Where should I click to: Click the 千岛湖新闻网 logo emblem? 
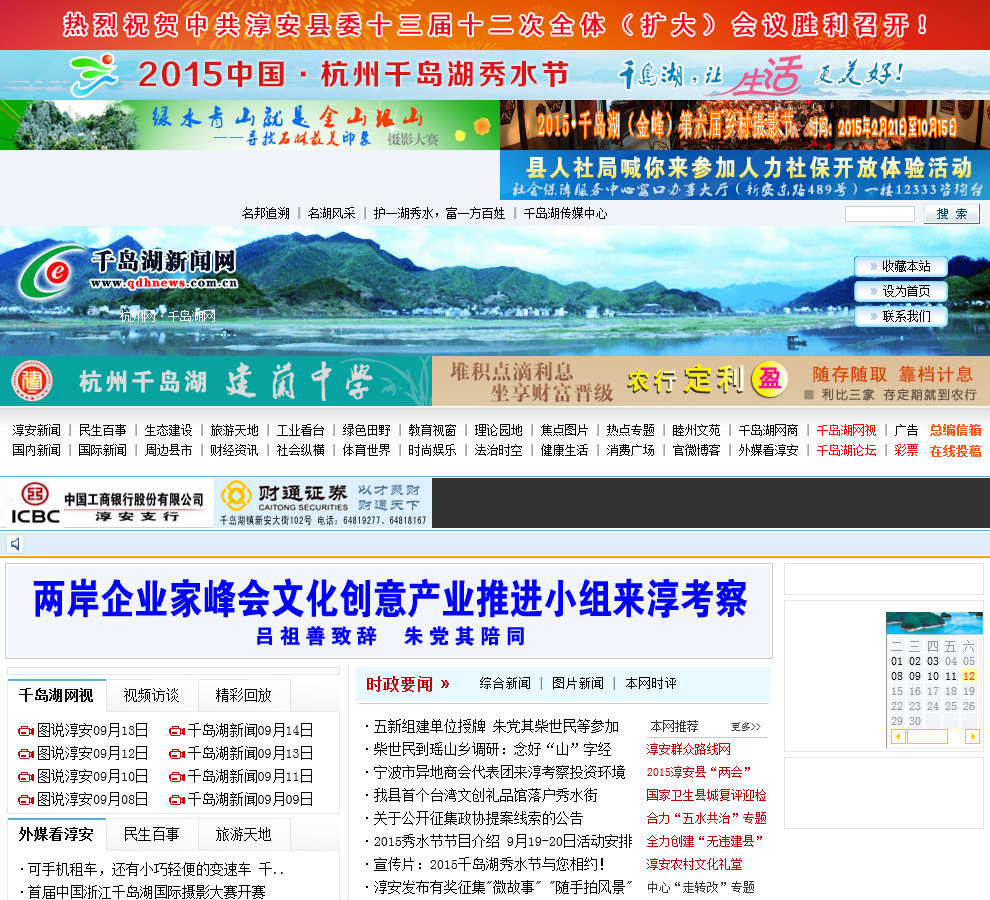(x=52, y=272)
